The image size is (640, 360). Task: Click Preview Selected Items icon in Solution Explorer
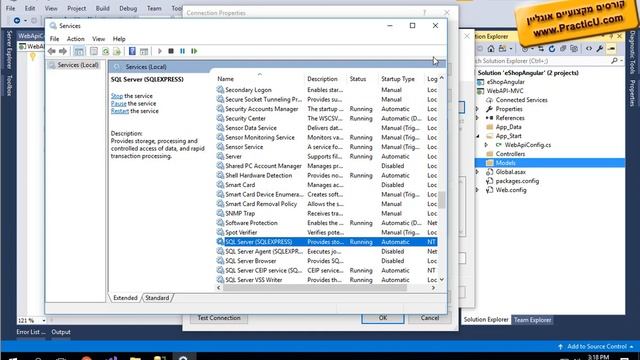coord(611,49)
